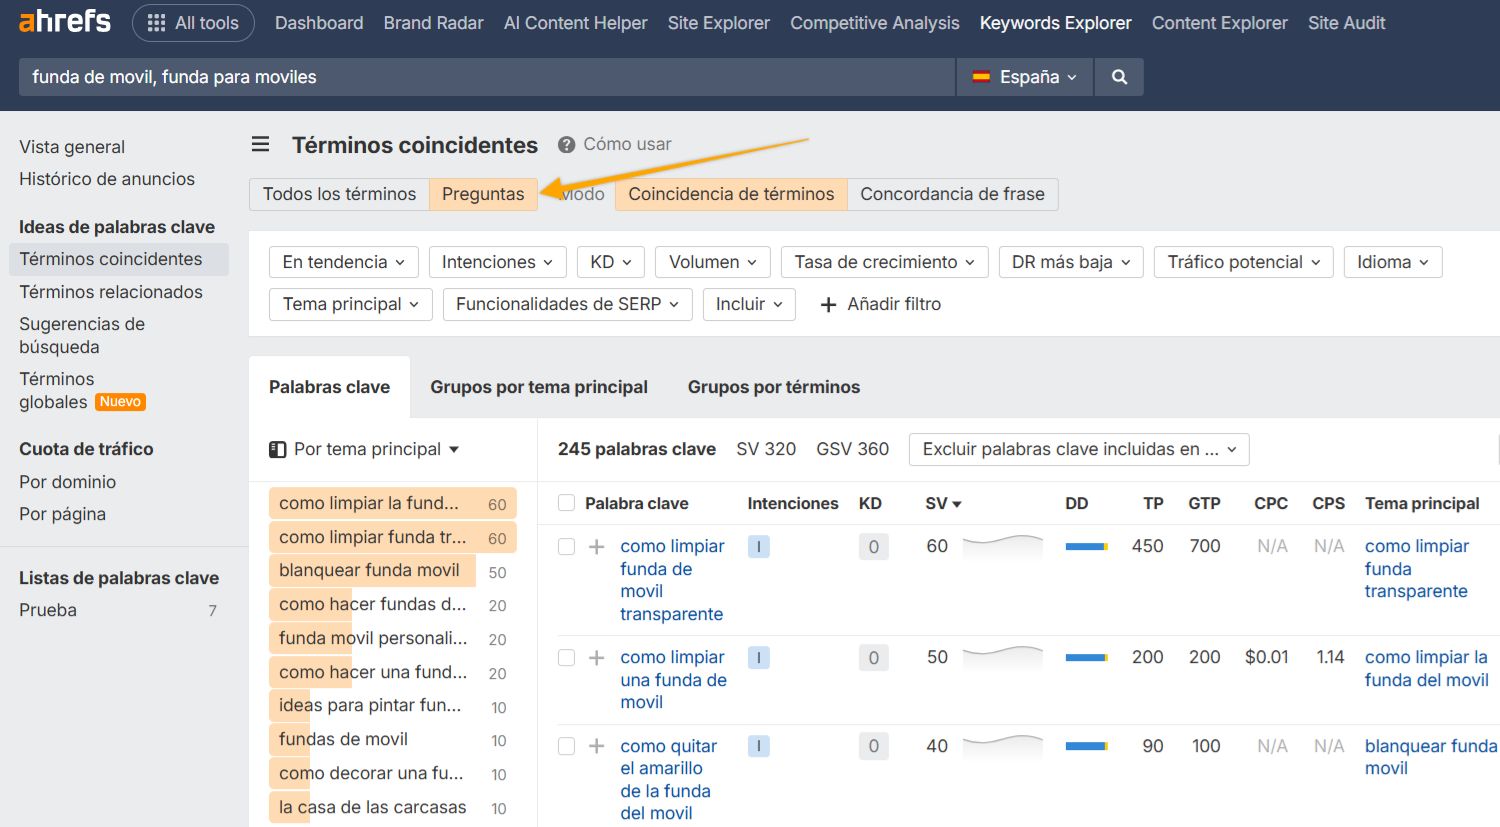Open the Grupos por tema principal tab
Screen dimensions: 1500x827
tap(539, 387)
